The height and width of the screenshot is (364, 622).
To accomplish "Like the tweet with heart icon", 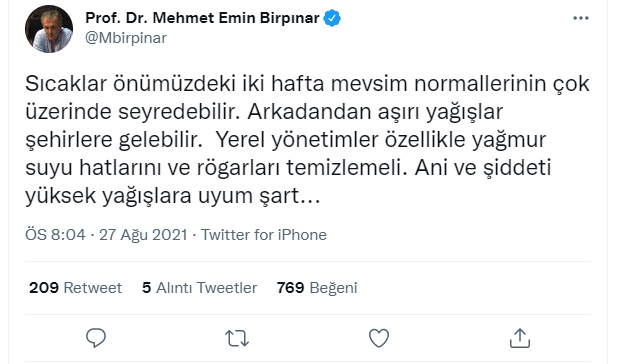I will (379, 338).
